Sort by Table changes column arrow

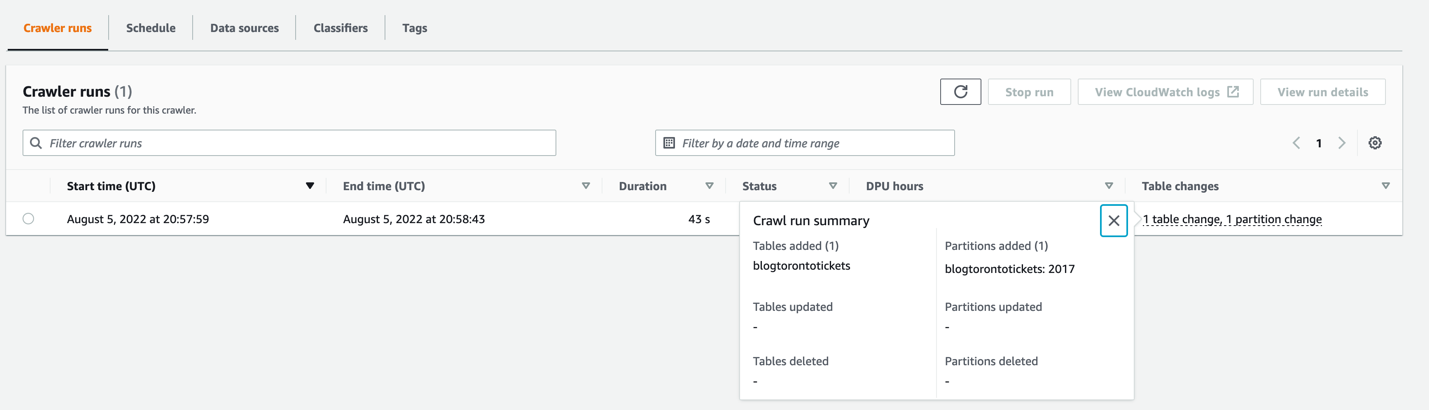[x=1385, y=186]
